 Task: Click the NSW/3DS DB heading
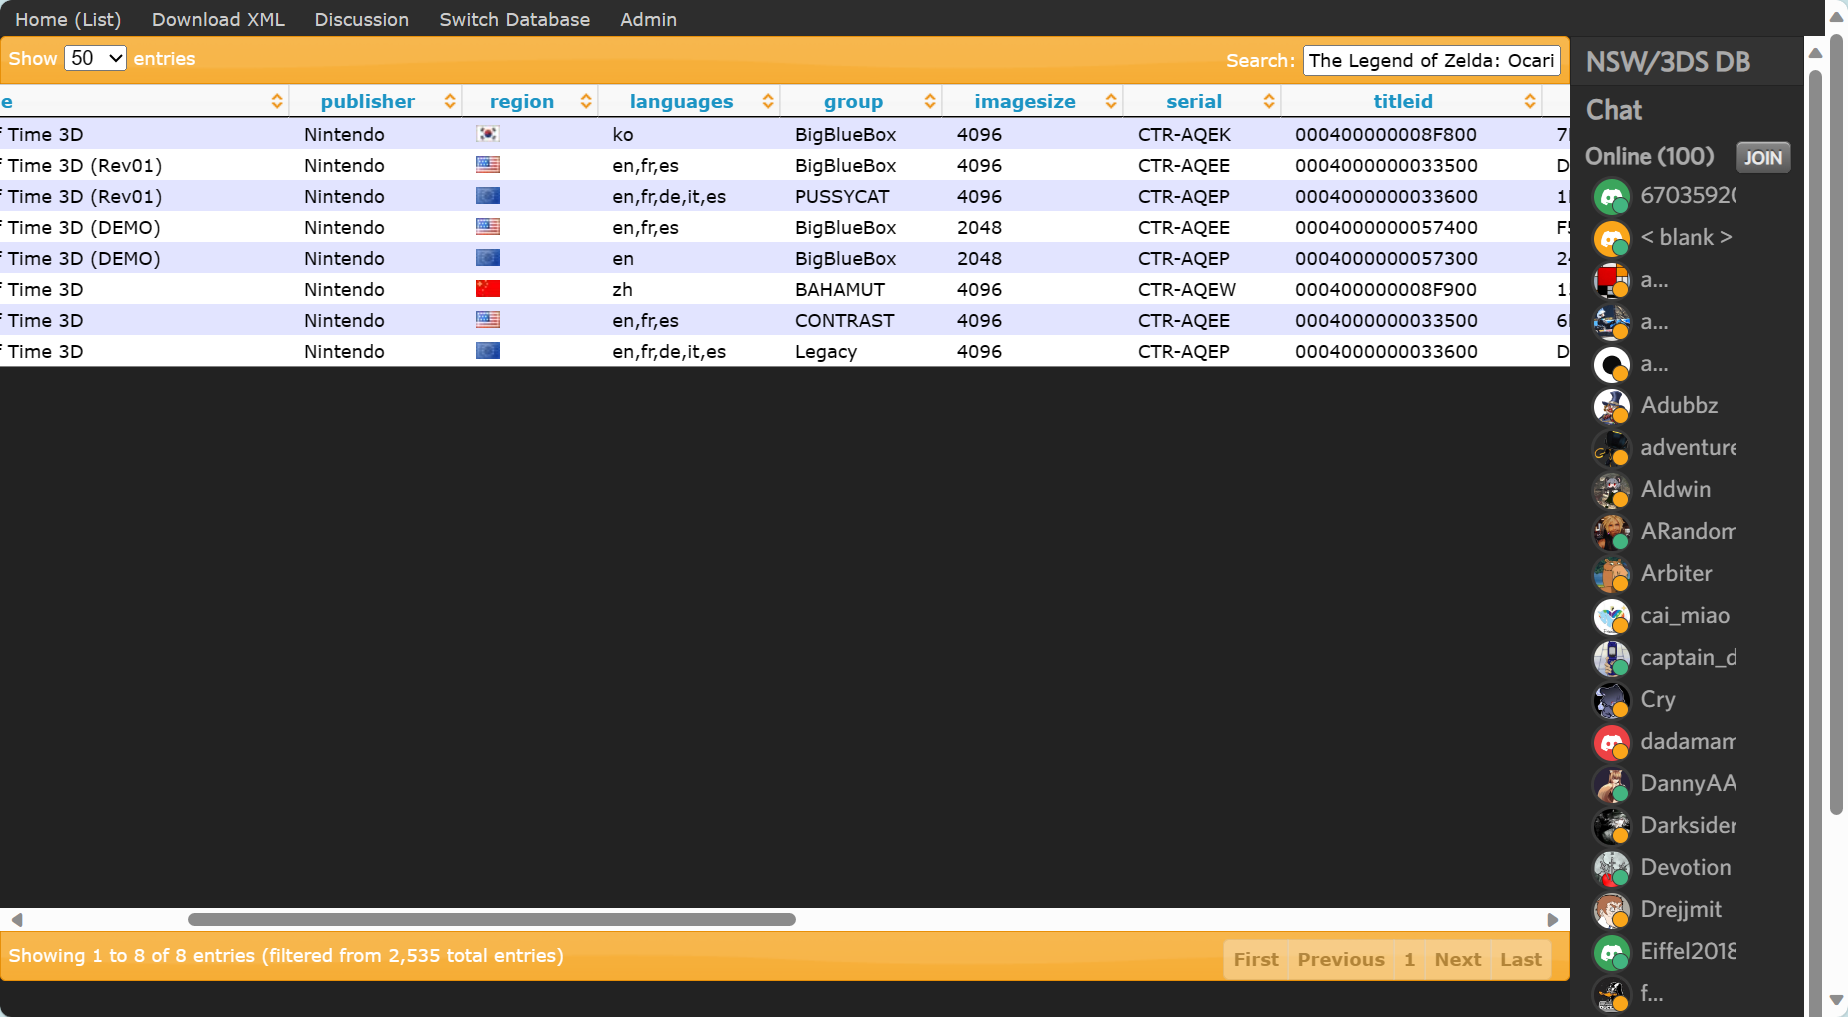pyautogui.click(x=1668, y=62)
